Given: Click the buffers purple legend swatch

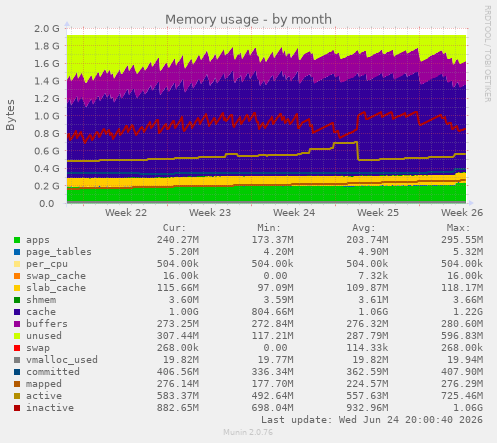Looking at the screenshot, I should (17, 324).
